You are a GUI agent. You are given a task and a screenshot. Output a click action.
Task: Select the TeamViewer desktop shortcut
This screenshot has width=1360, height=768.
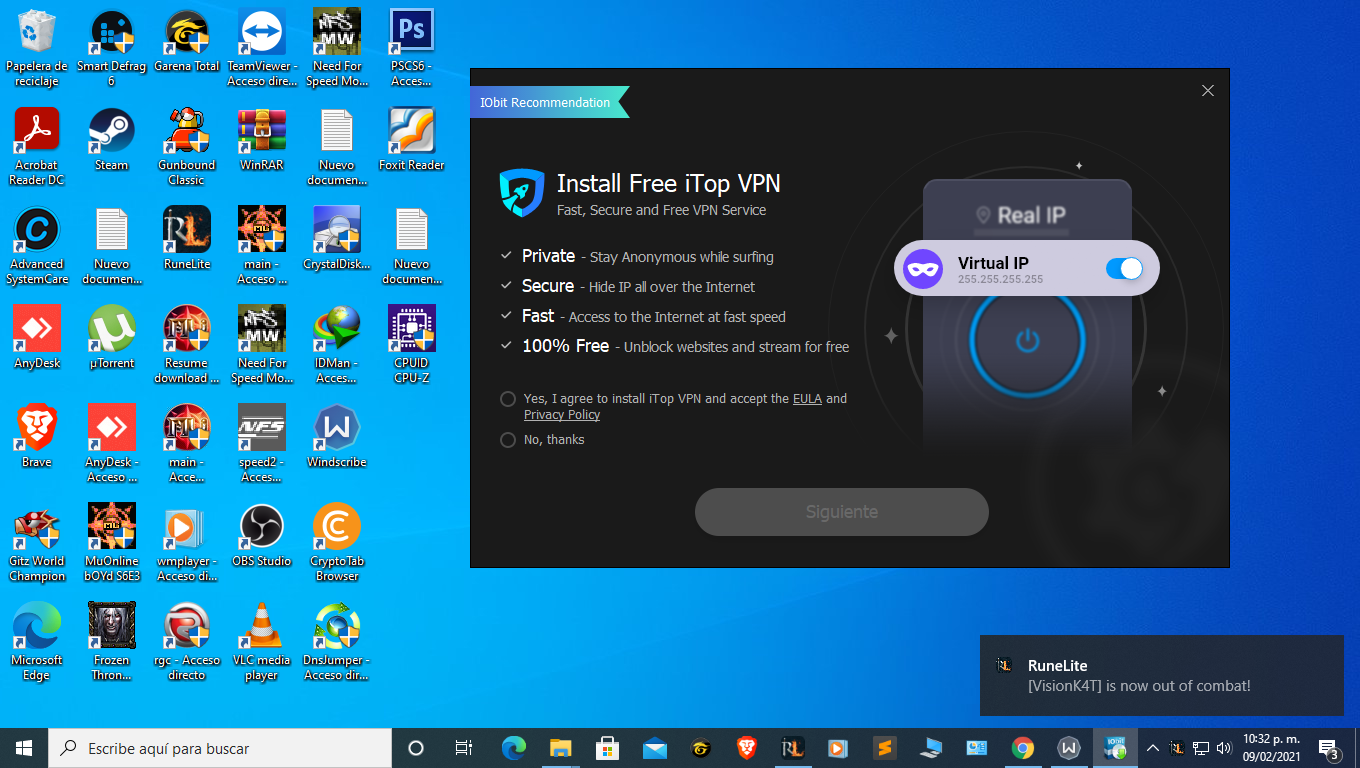pyautogui.click(x=262, y=49)
